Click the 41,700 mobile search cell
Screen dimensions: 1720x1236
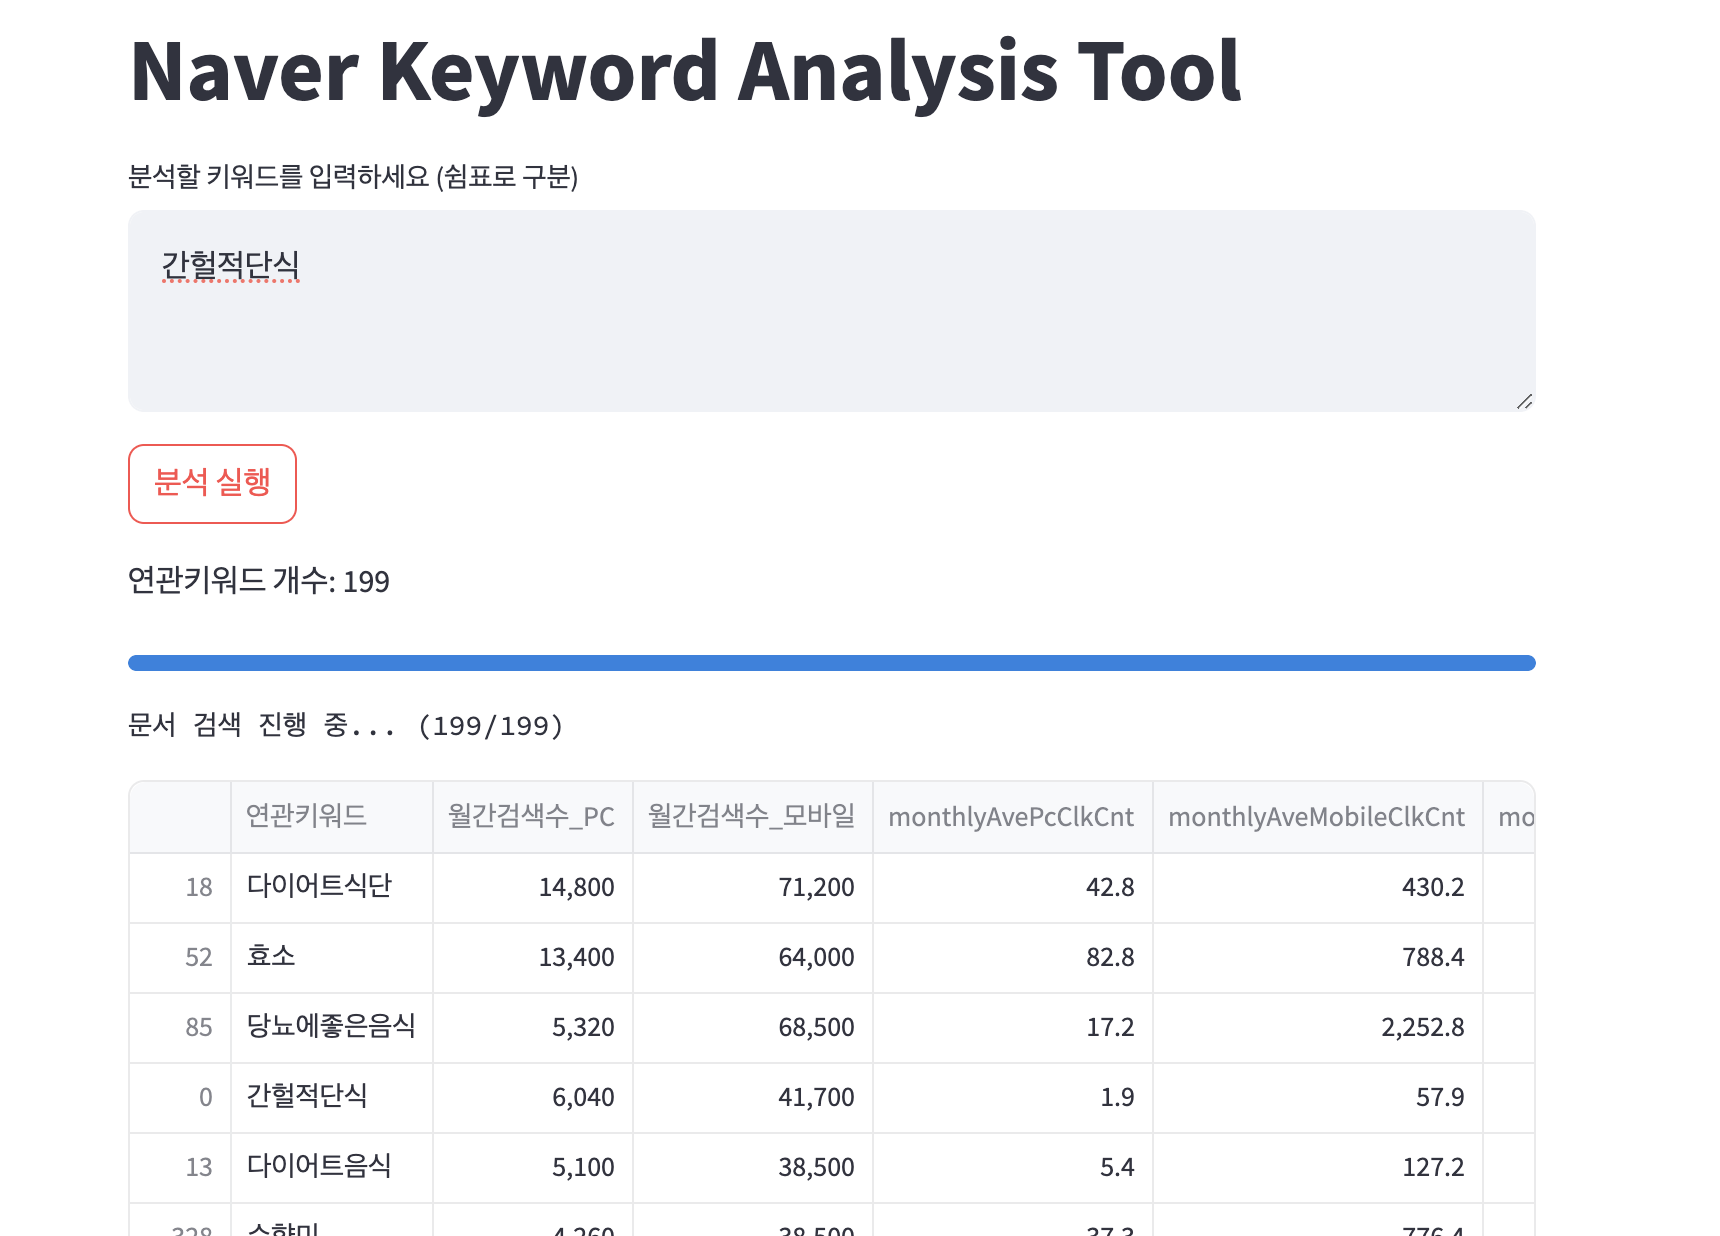point(752,1097)
